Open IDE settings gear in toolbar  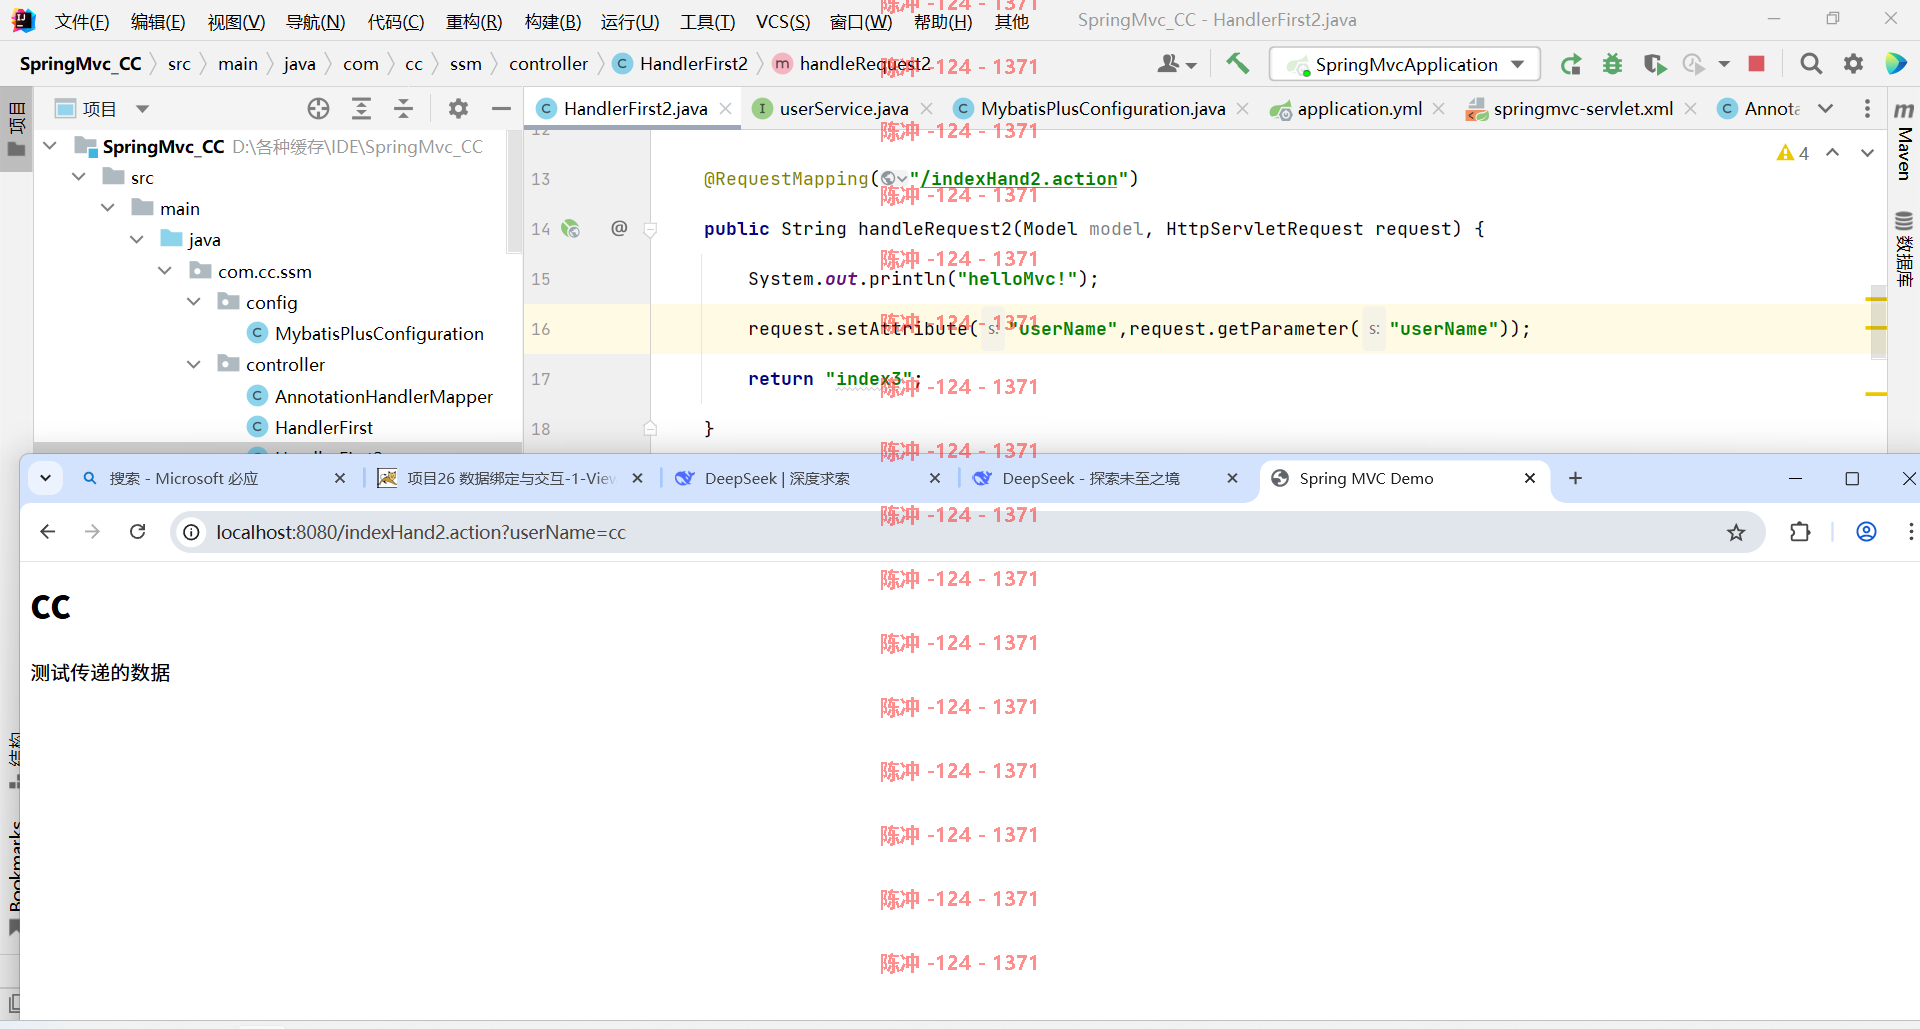click(1853, 64)
